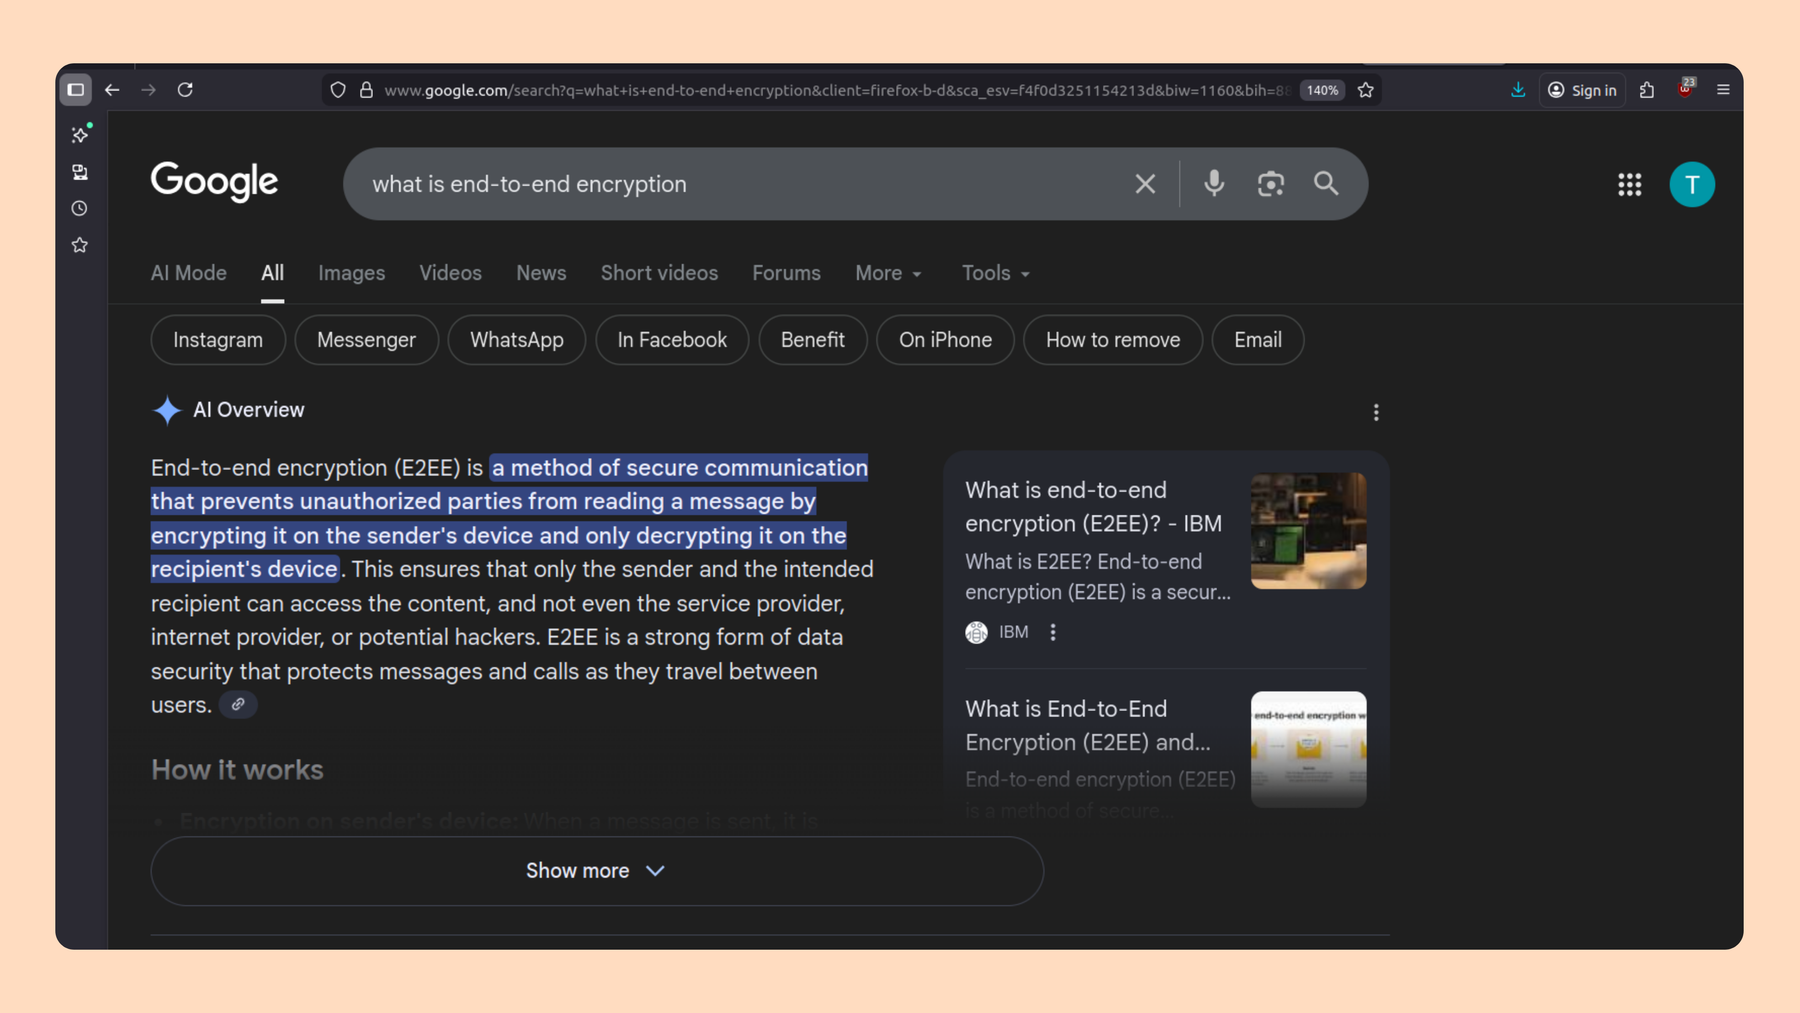Toggle the Firefox sidebar button
Image resolution: width=1800 pixels, height=1013 pixels.
(x=75, y=90)
